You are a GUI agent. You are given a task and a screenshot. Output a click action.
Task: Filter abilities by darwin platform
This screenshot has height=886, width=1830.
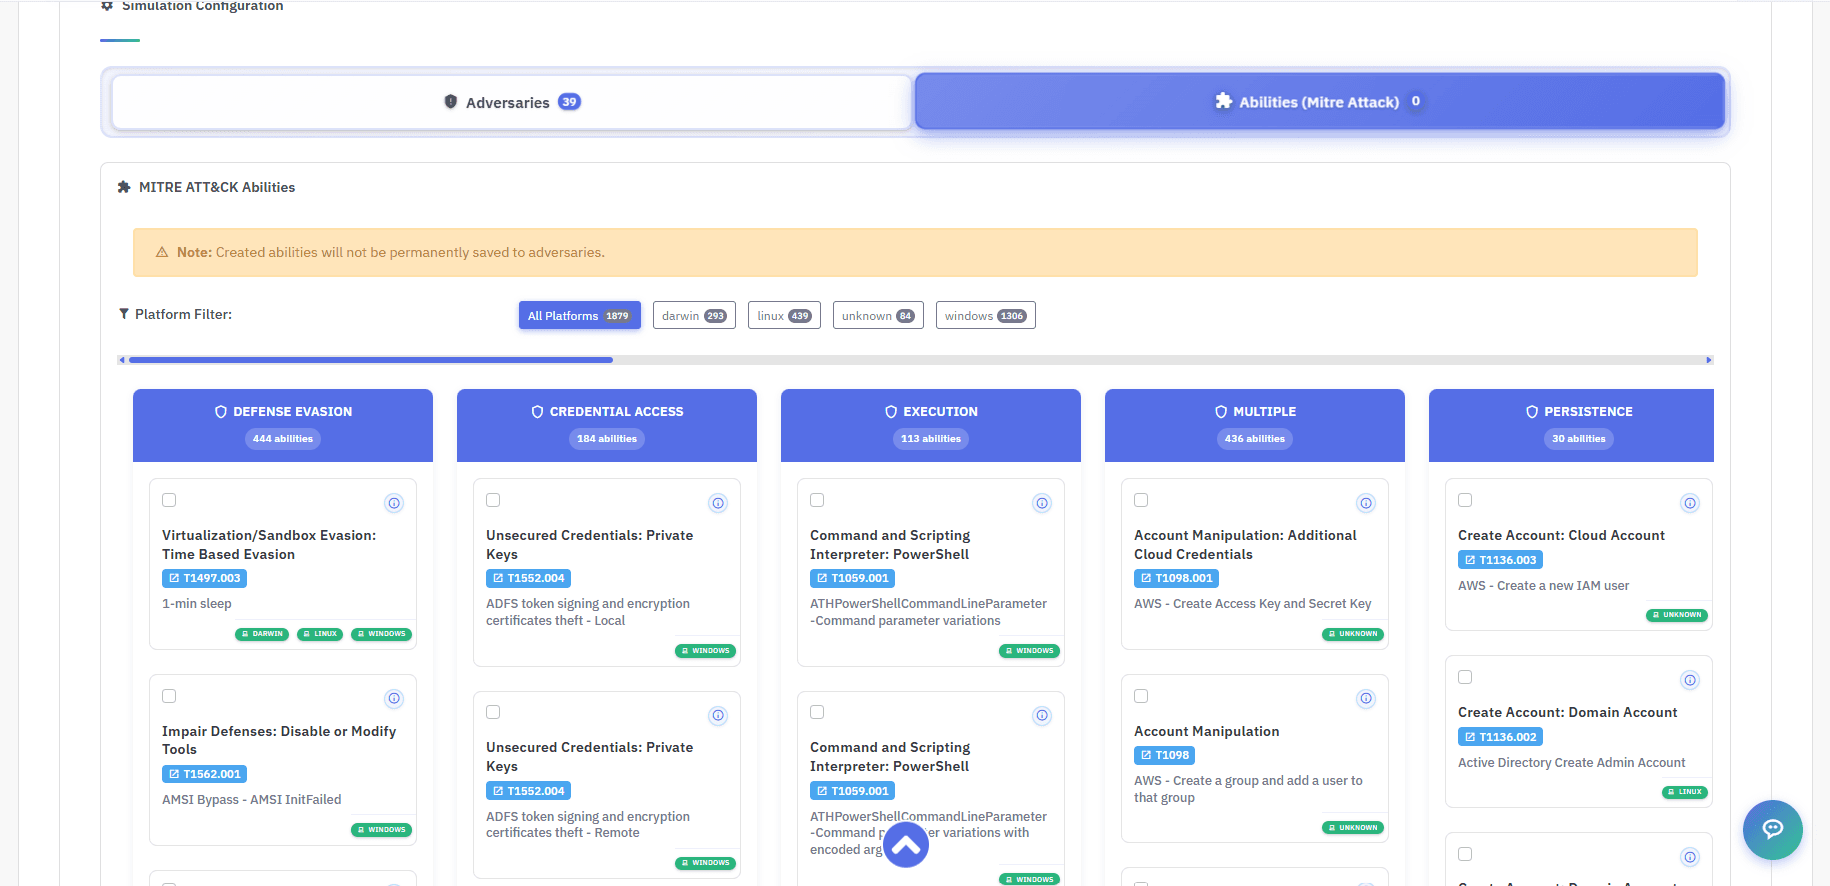pos(694,315)
